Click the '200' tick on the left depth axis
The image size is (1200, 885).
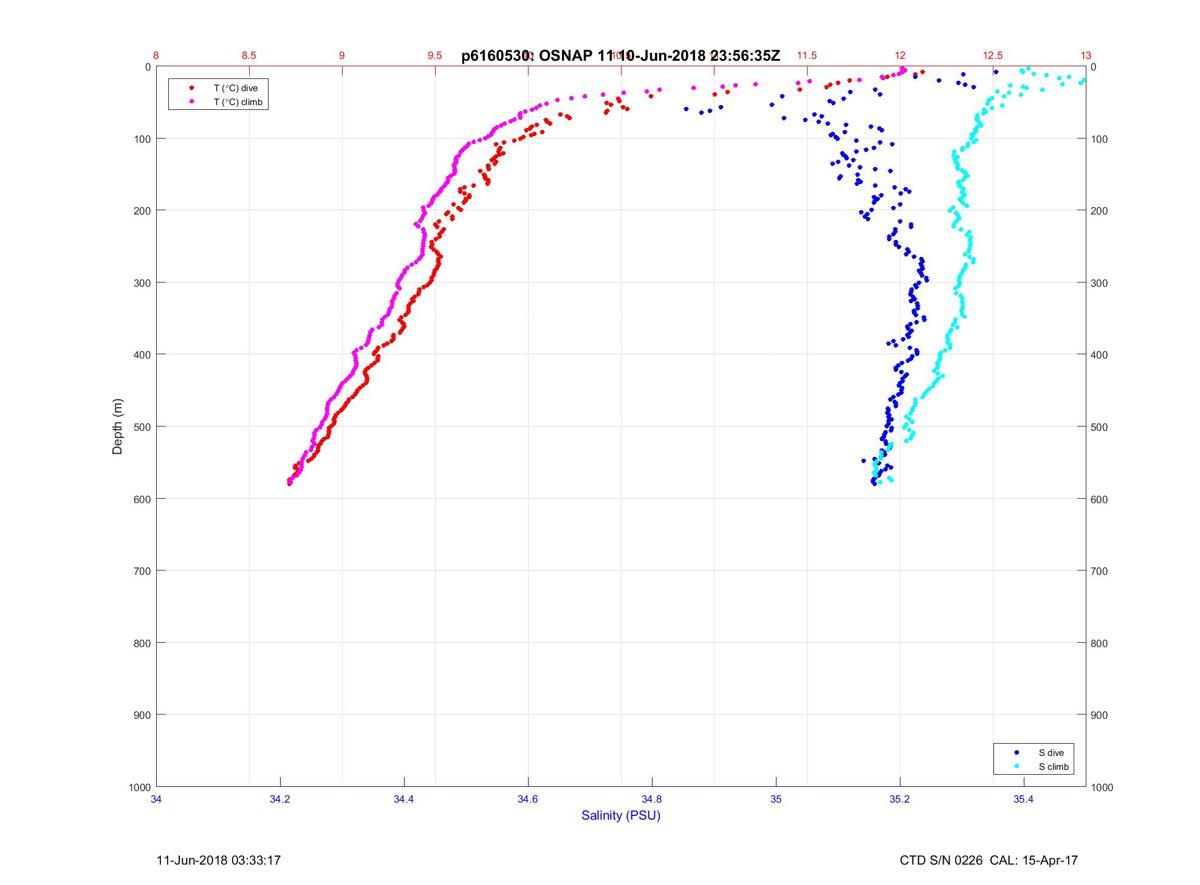141,211
